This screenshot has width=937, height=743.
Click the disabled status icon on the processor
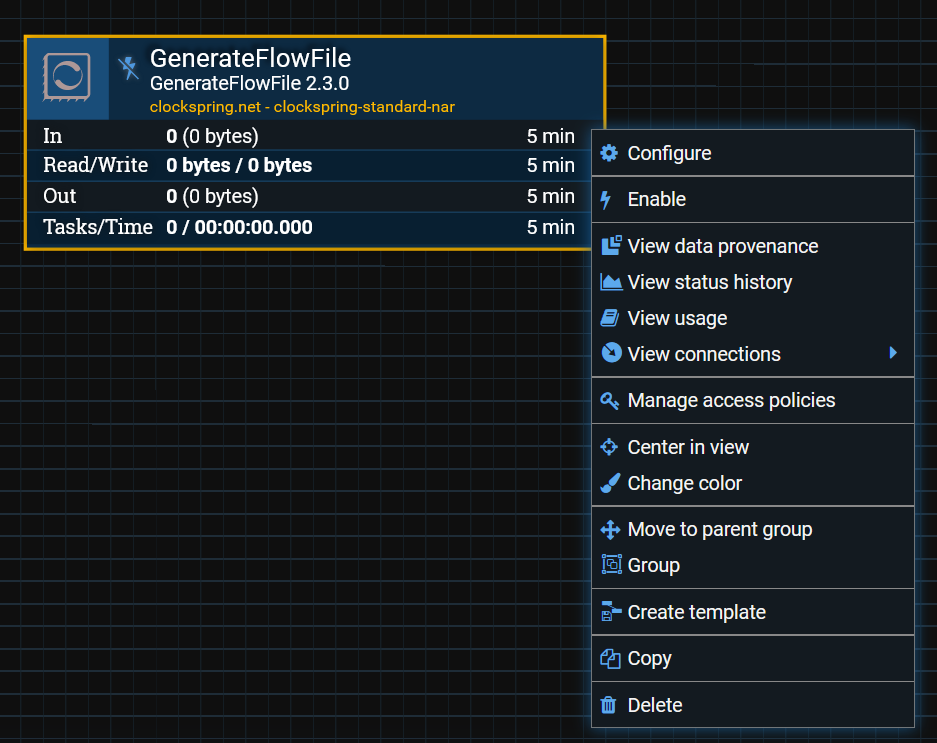tap(128, 68)
